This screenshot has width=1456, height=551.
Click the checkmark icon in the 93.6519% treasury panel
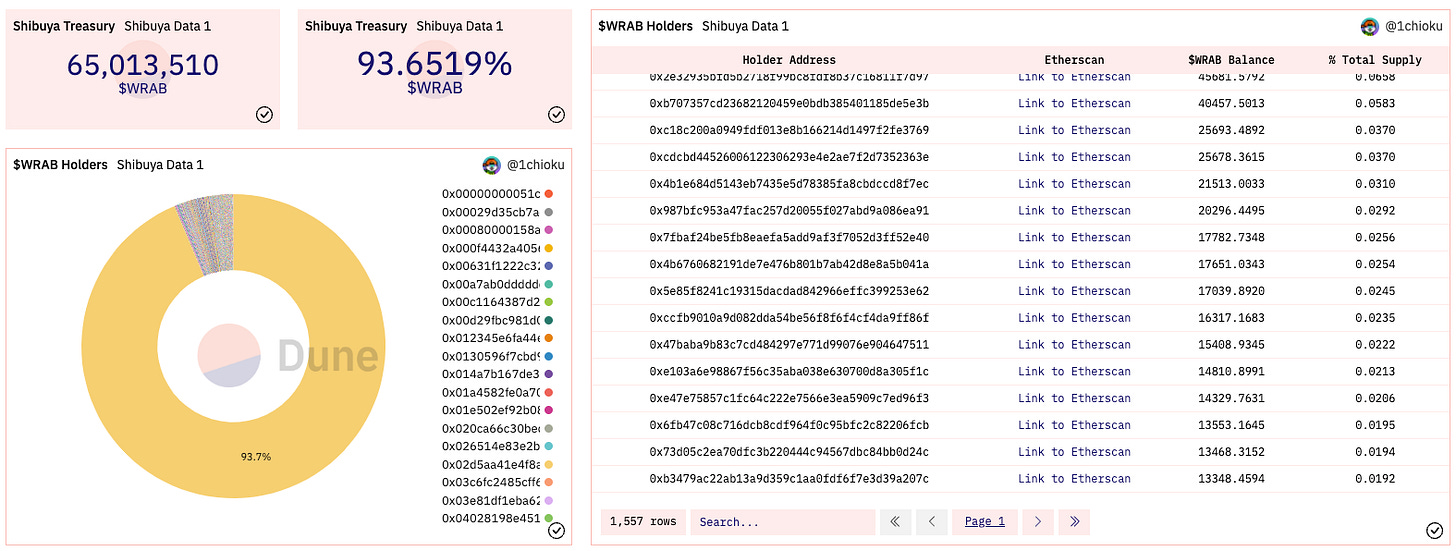click(x=557, y=115)
